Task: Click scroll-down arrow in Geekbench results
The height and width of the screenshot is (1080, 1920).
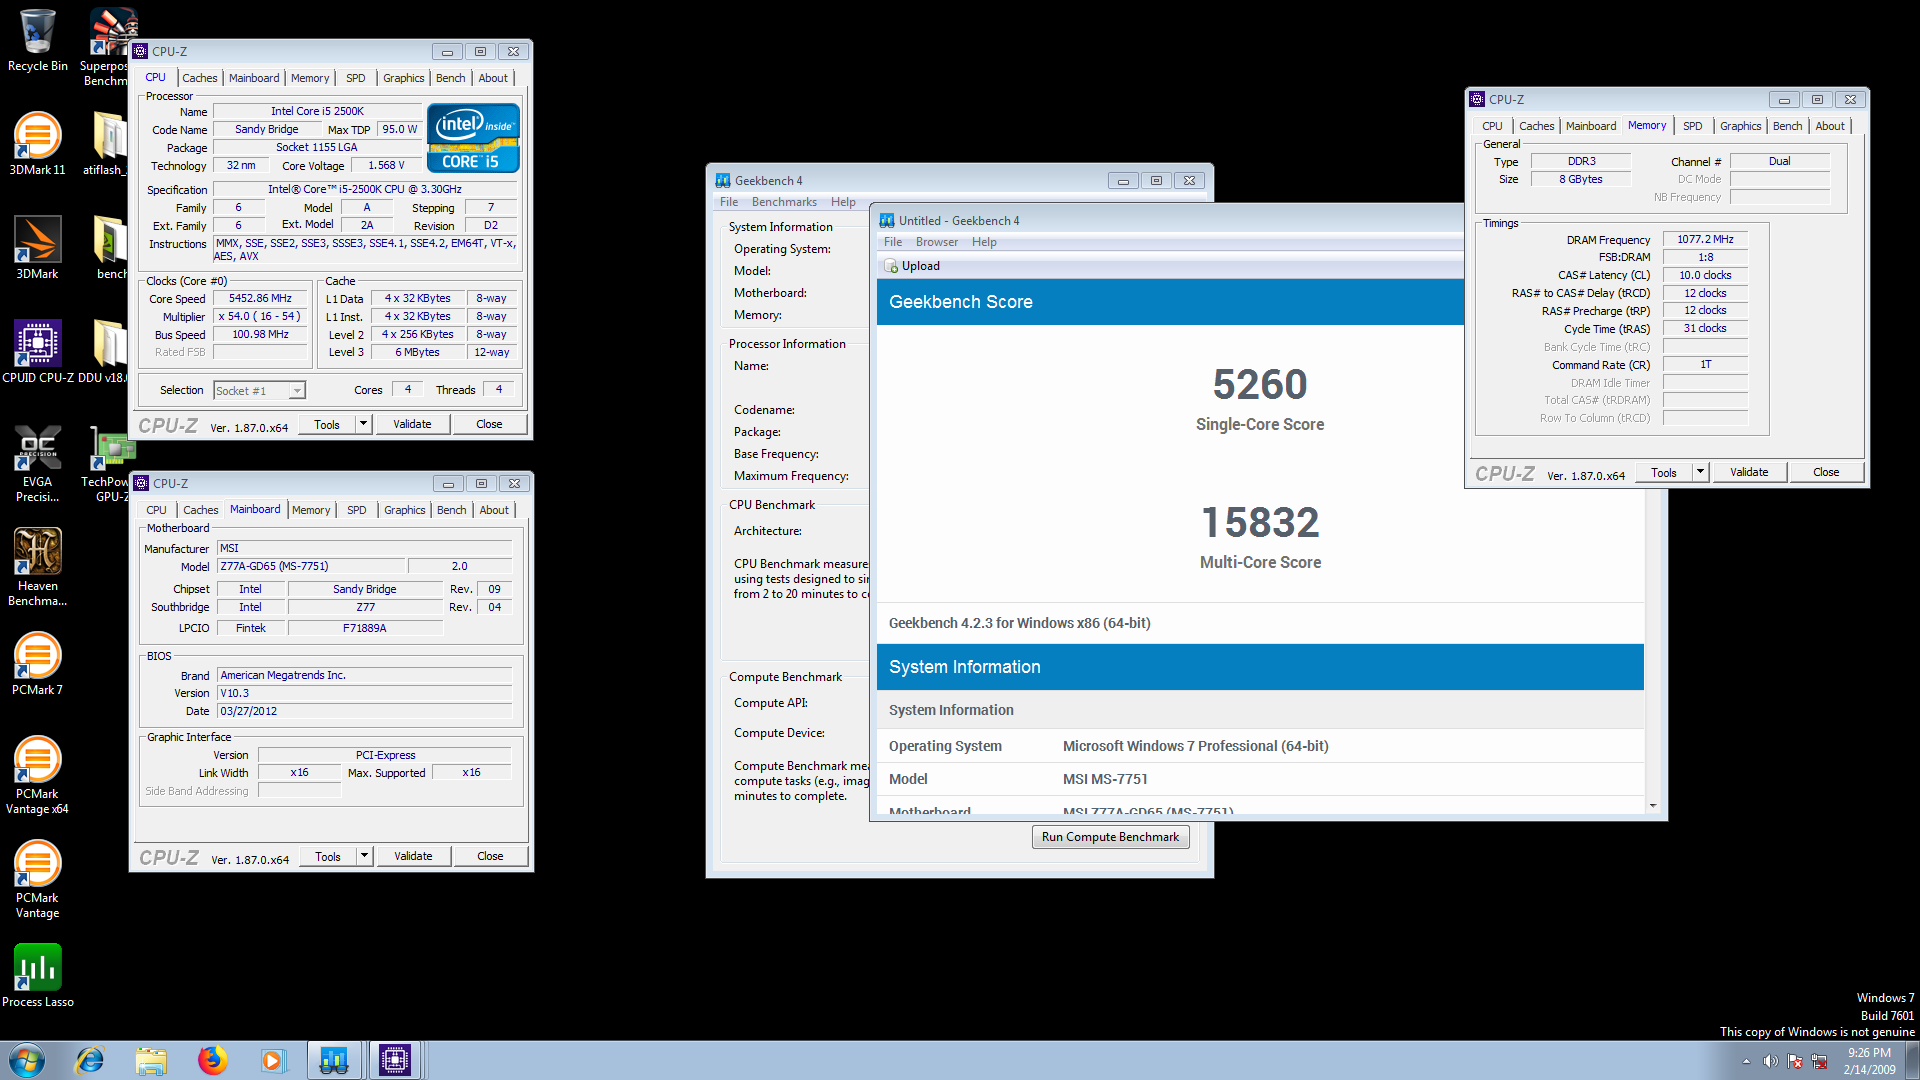Action: (1653, 805)
